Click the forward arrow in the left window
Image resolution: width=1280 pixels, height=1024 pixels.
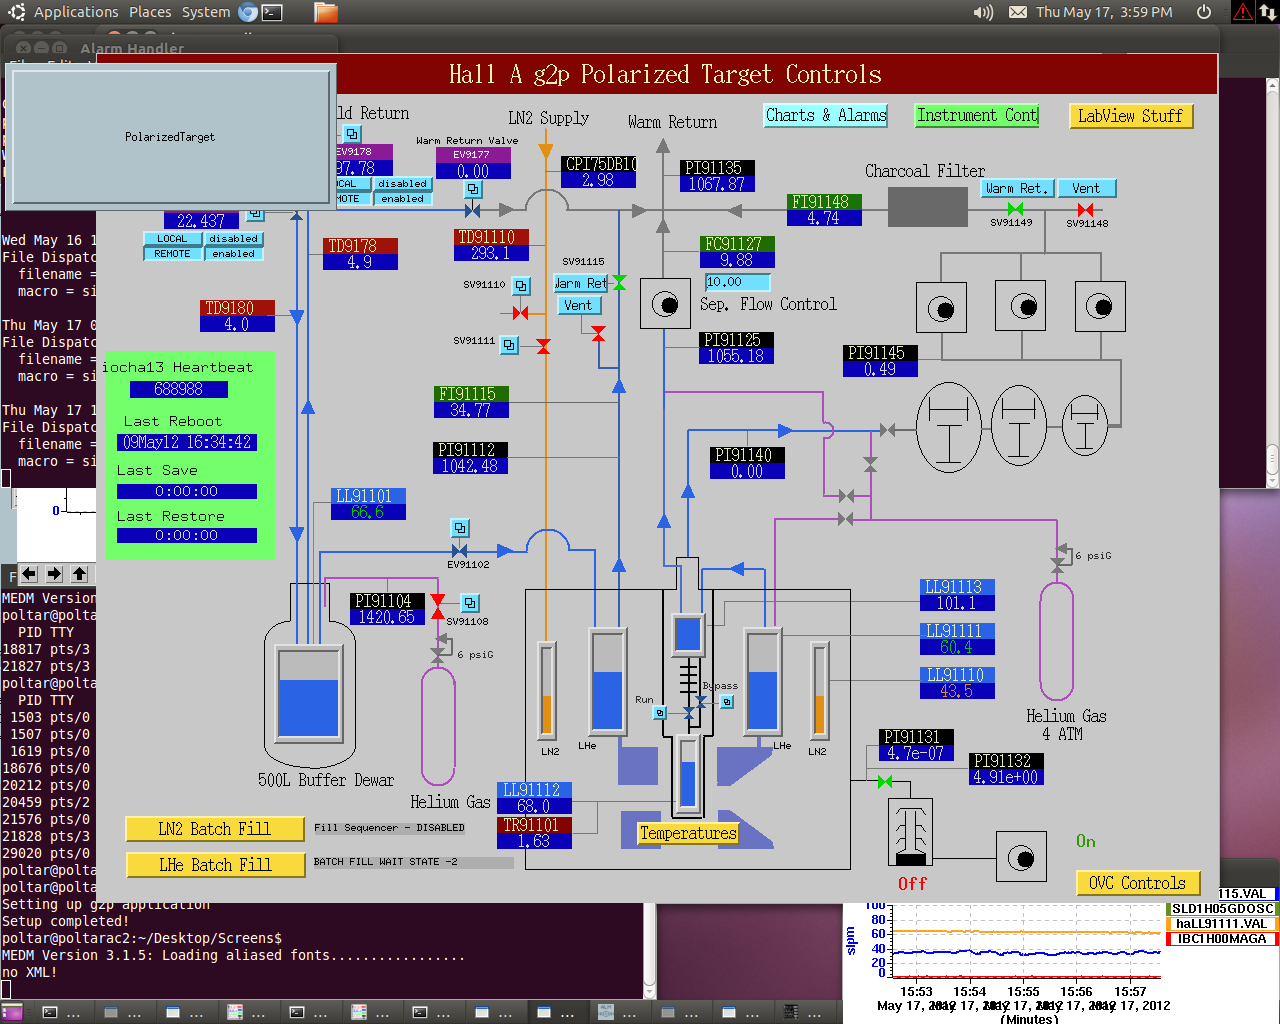54,574
